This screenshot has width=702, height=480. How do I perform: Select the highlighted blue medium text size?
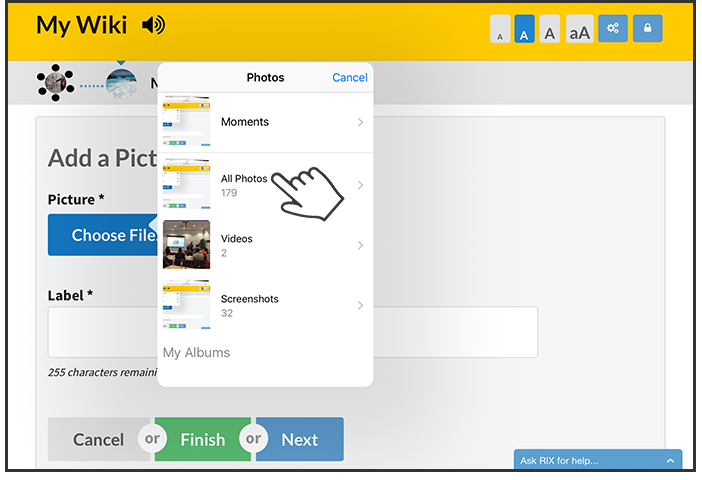(x=524, y=29)
